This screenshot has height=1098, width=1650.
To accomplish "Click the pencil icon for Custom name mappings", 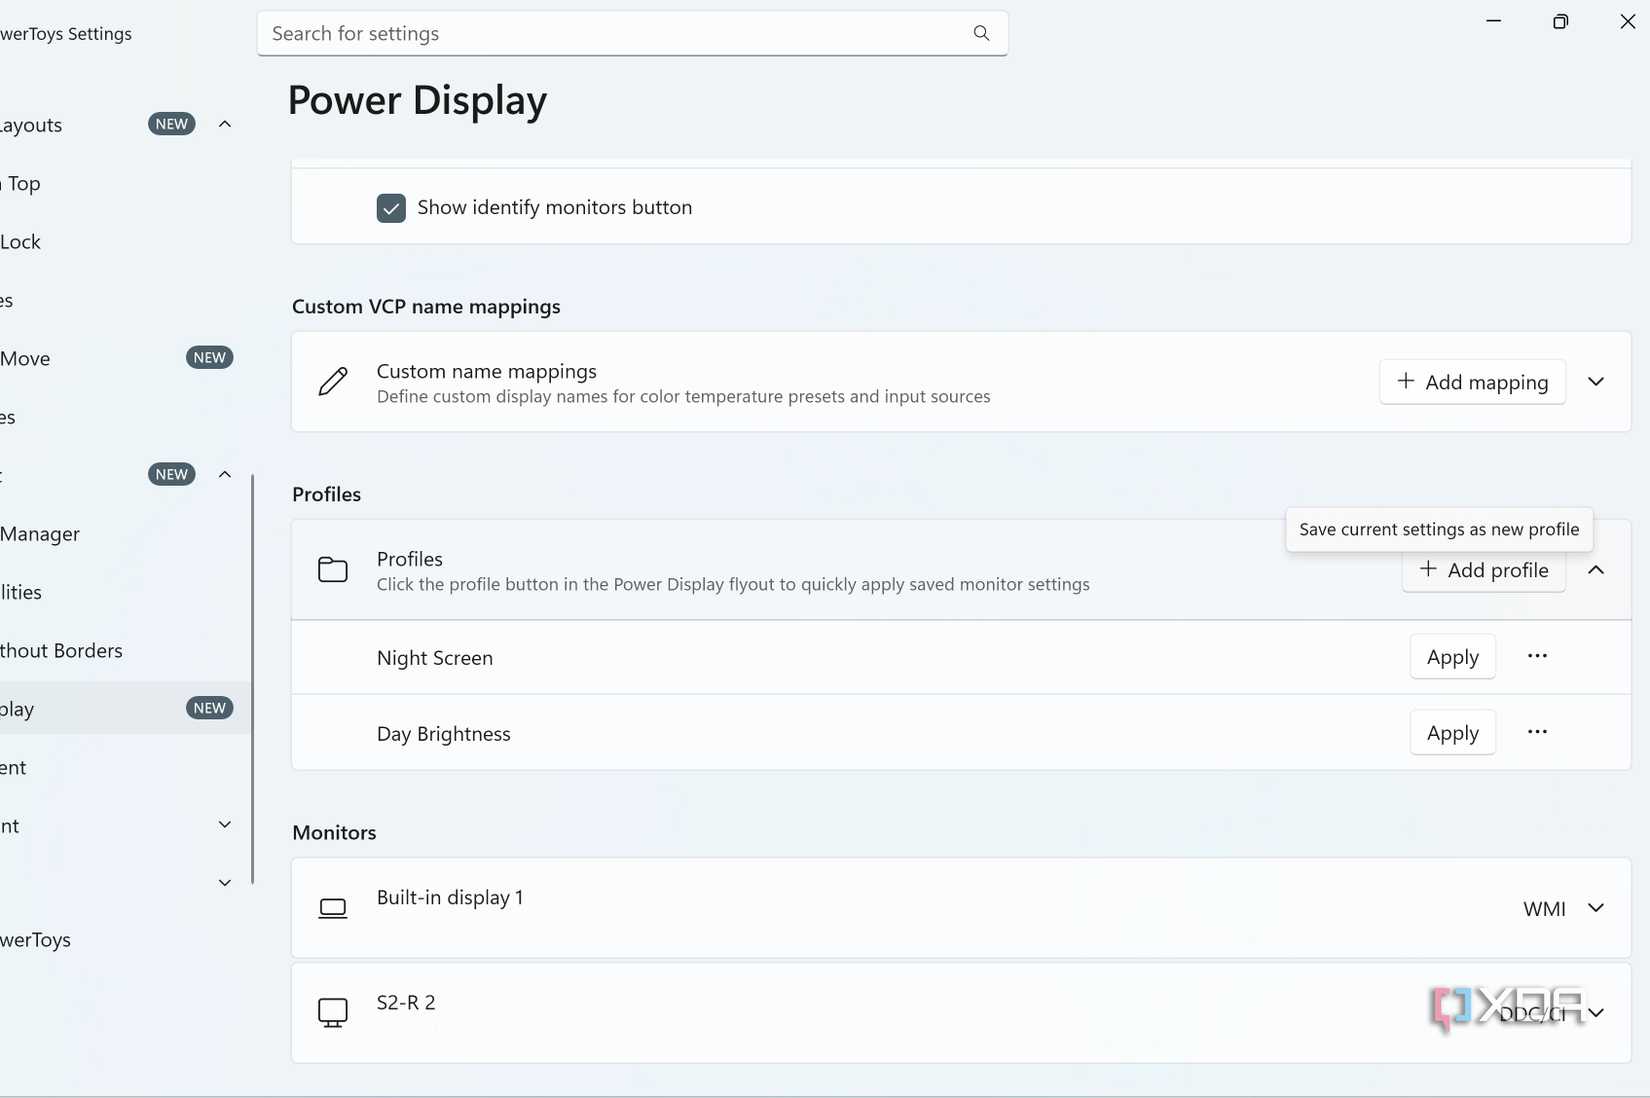I will 333,381.
